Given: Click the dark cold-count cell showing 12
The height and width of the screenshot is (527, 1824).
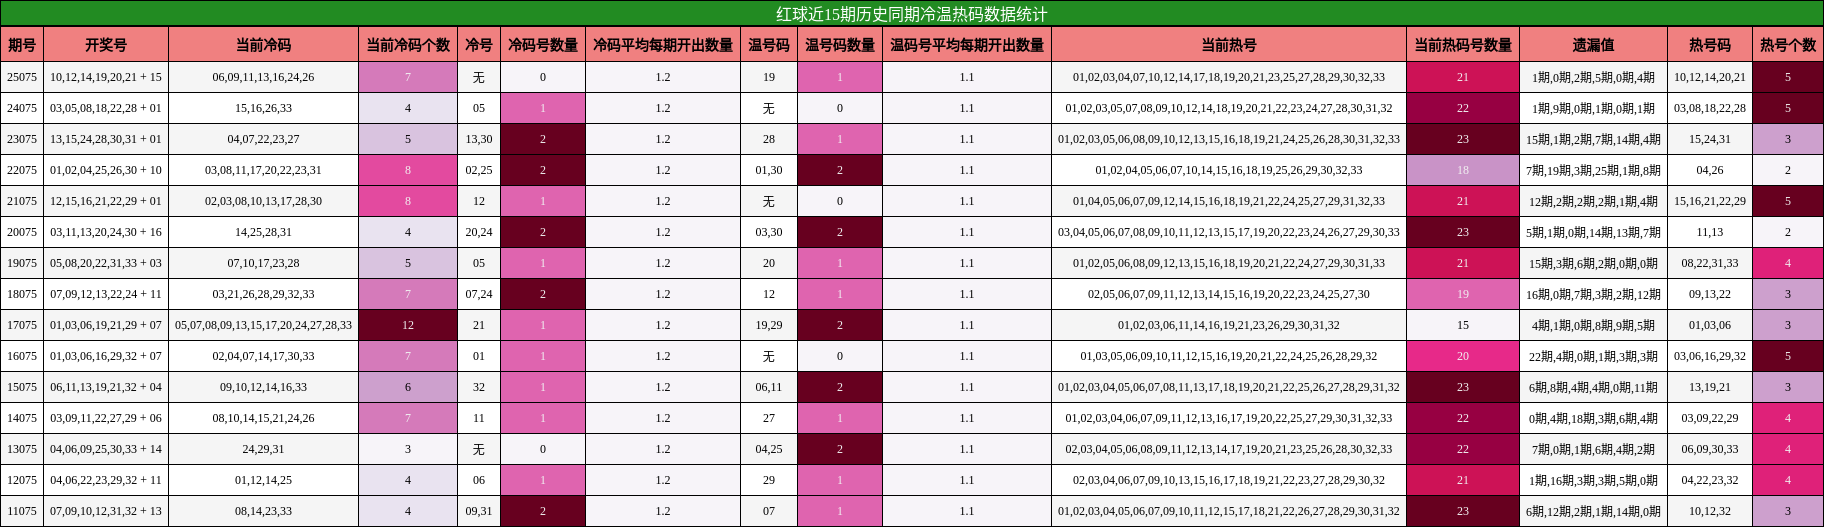Looking at the screenshot, I should click(x=408, y=325).
